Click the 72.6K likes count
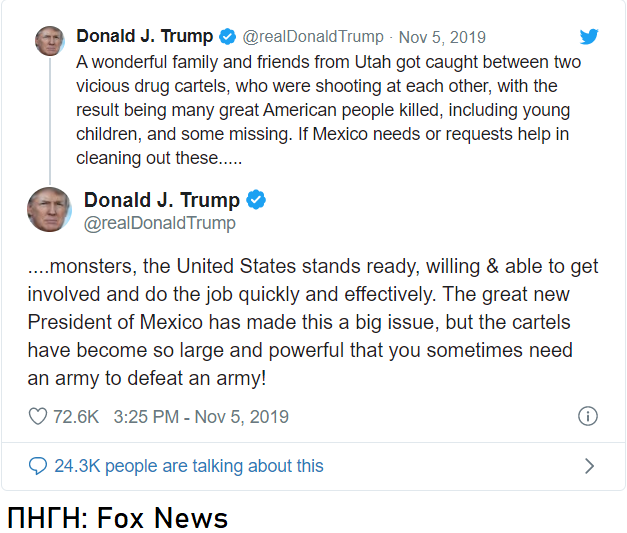This screenshot has width=627, height=533. point(76,417)
